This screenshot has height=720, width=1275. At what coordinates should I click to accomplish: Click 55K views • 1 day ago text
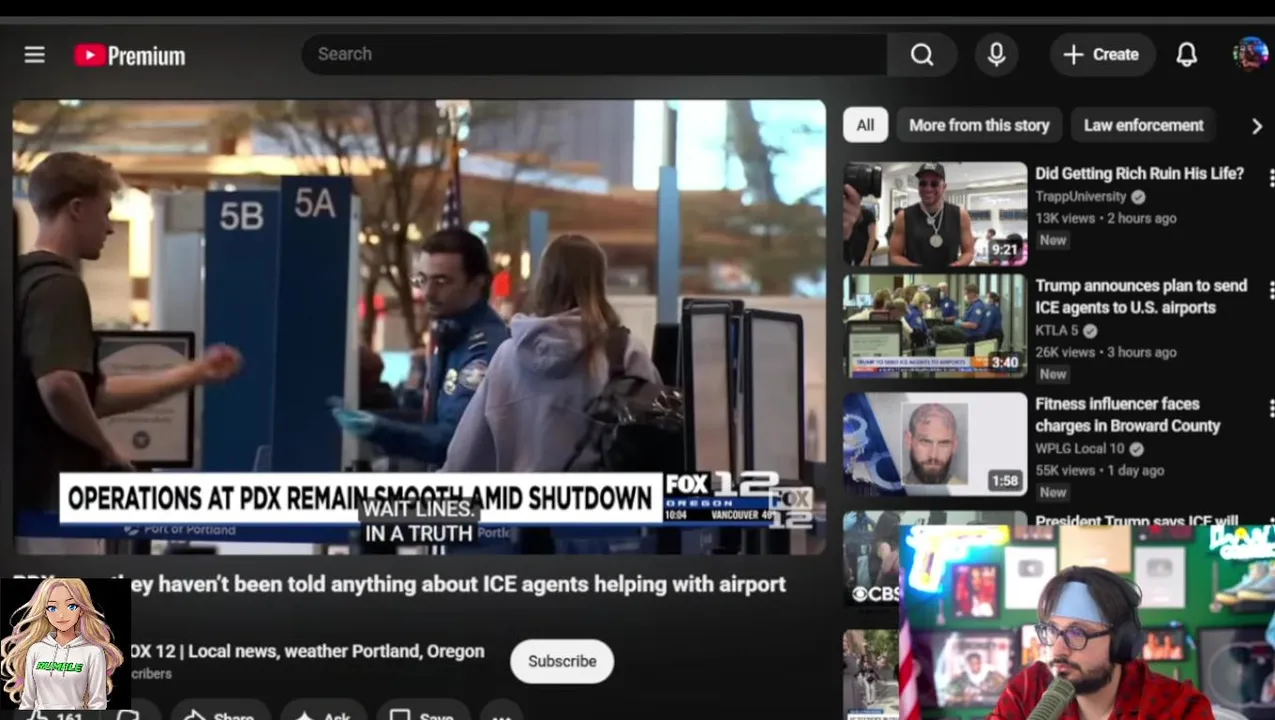pos(1100,470)
